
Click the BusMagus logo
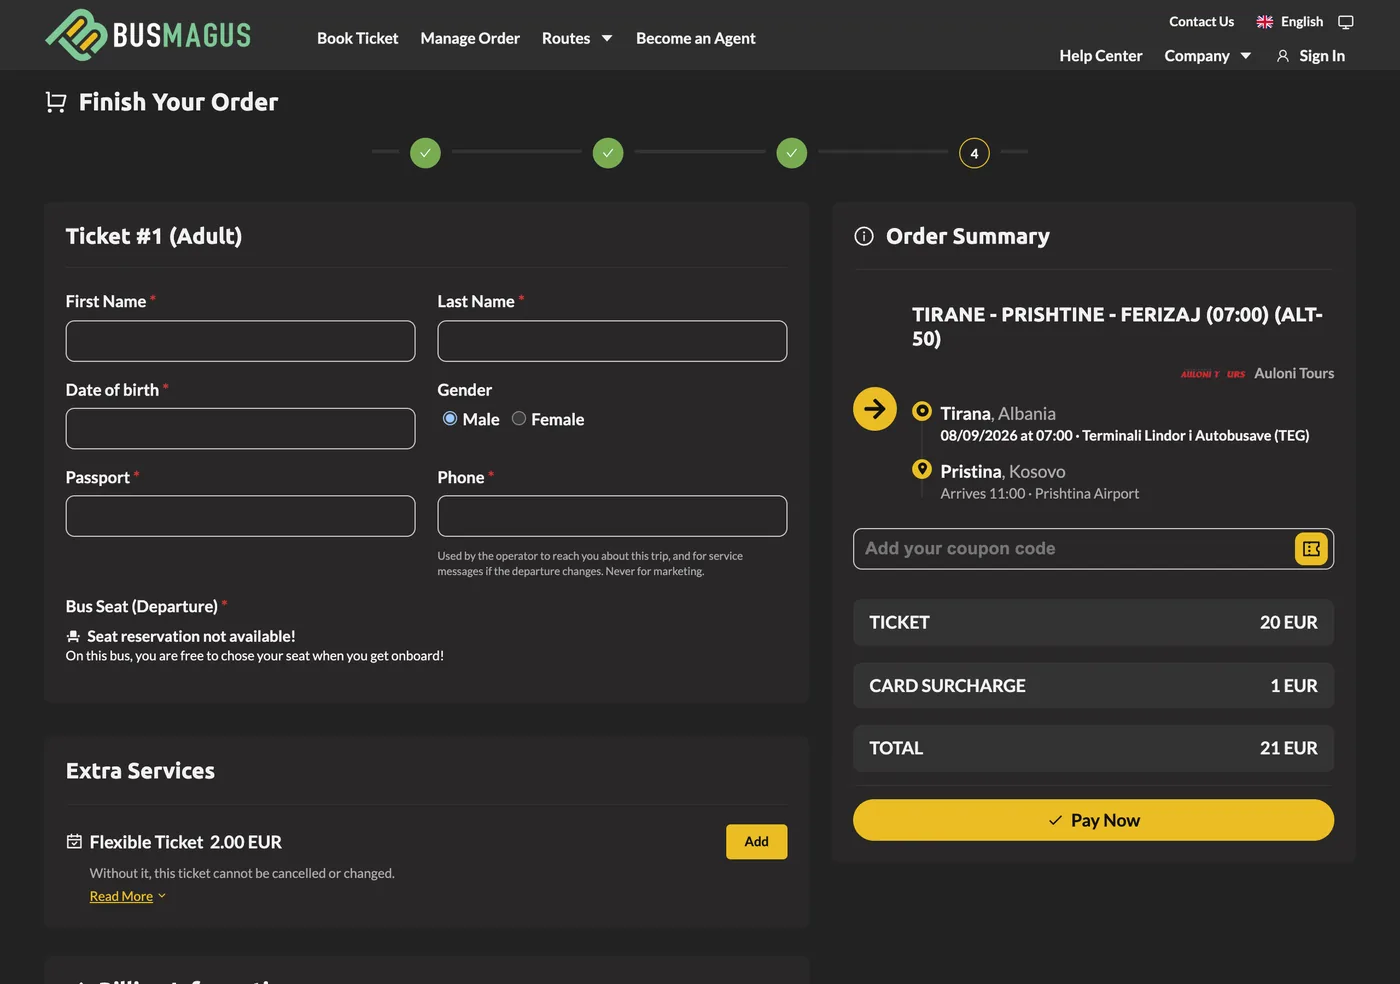[148, 35]
